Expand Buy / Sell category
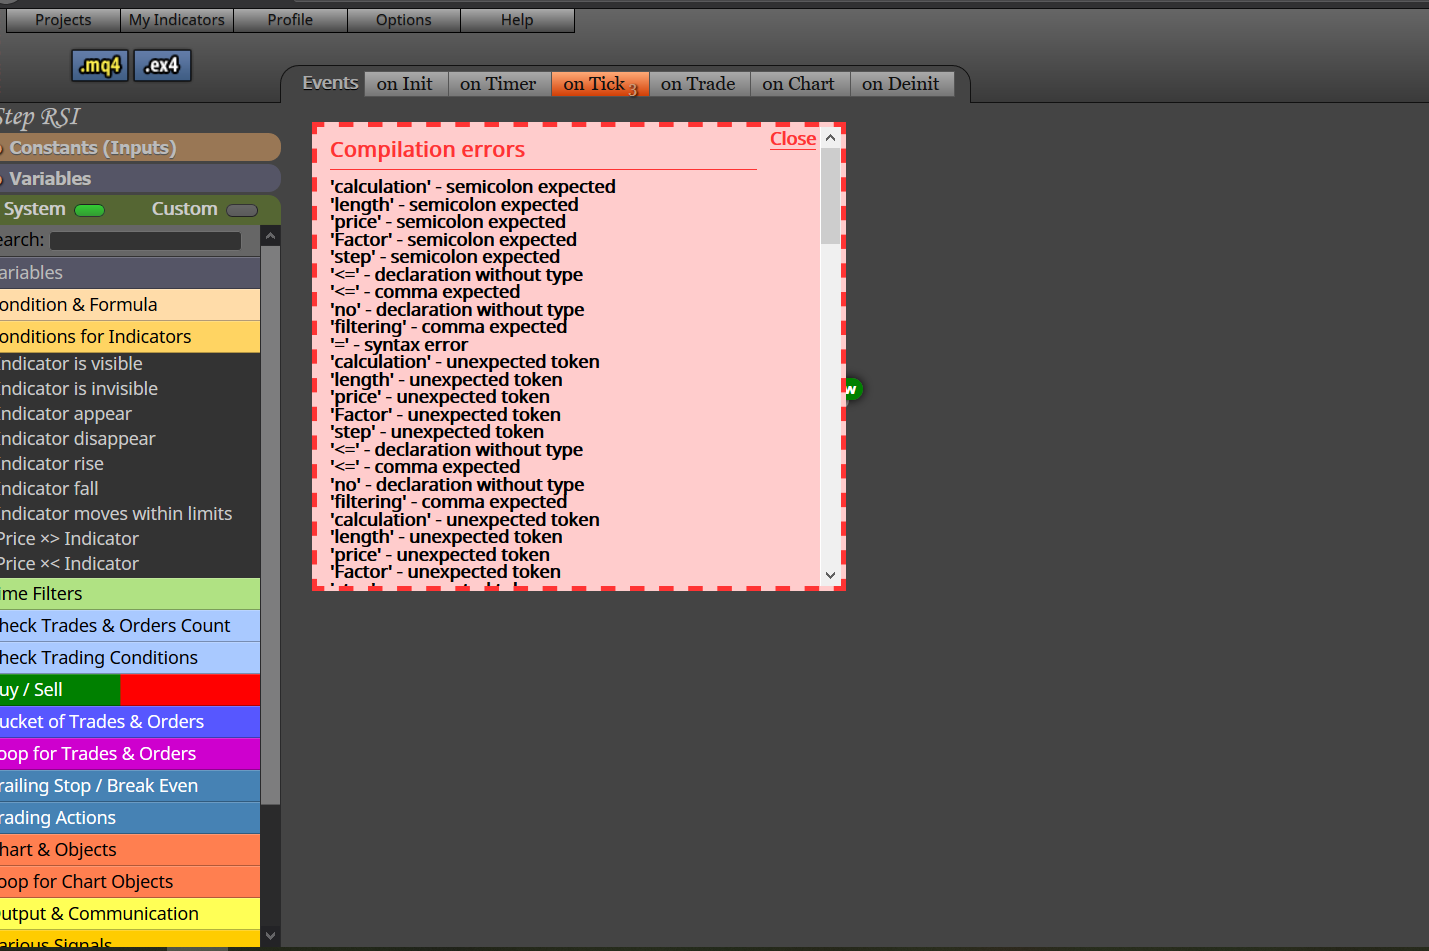Screen dimensions: 1429x951 [x=130, y=690]
